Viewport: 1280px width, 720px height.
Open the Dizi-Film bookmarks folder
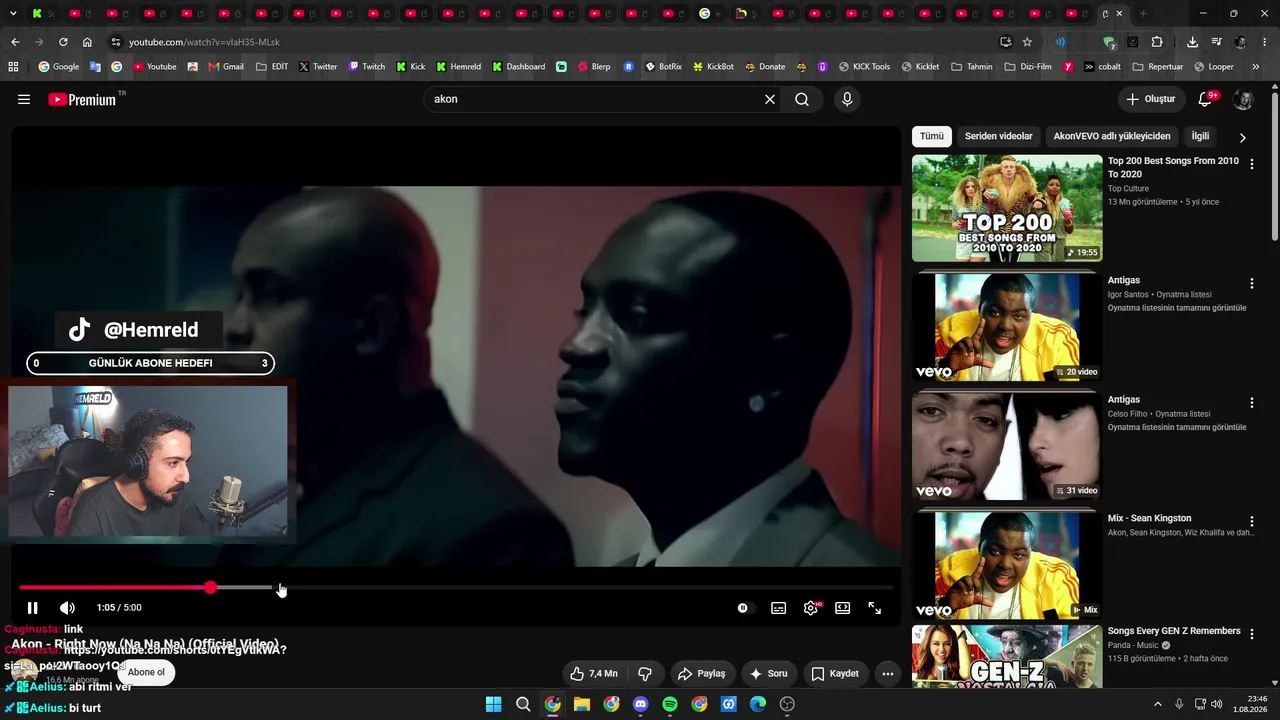pyautogui.click(x=1028, y=67)
